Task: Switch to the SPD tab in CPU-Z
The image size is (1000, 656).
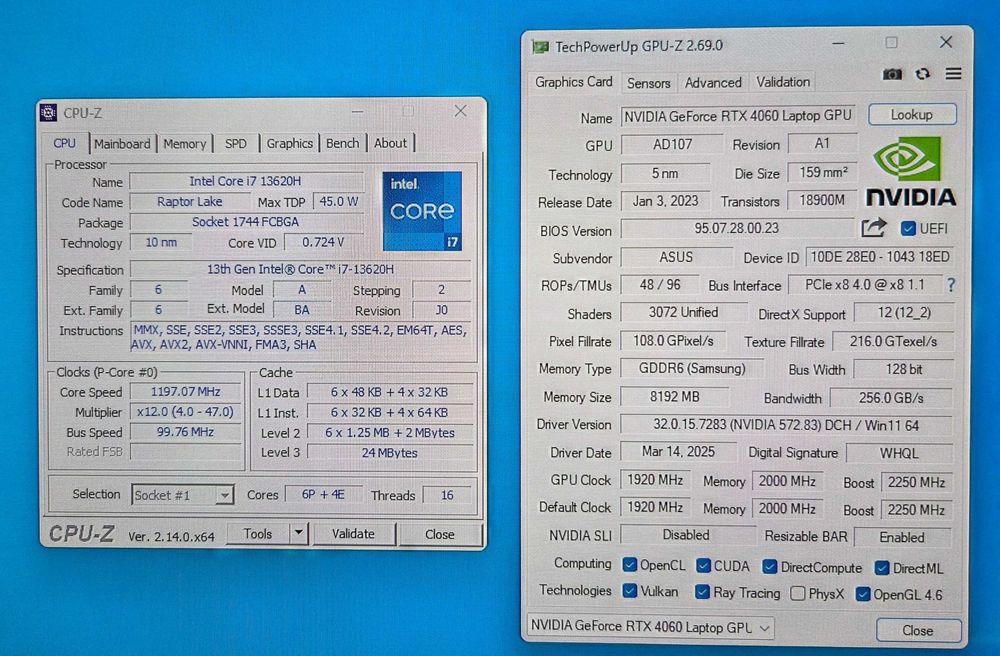Action: click(235, 143)
